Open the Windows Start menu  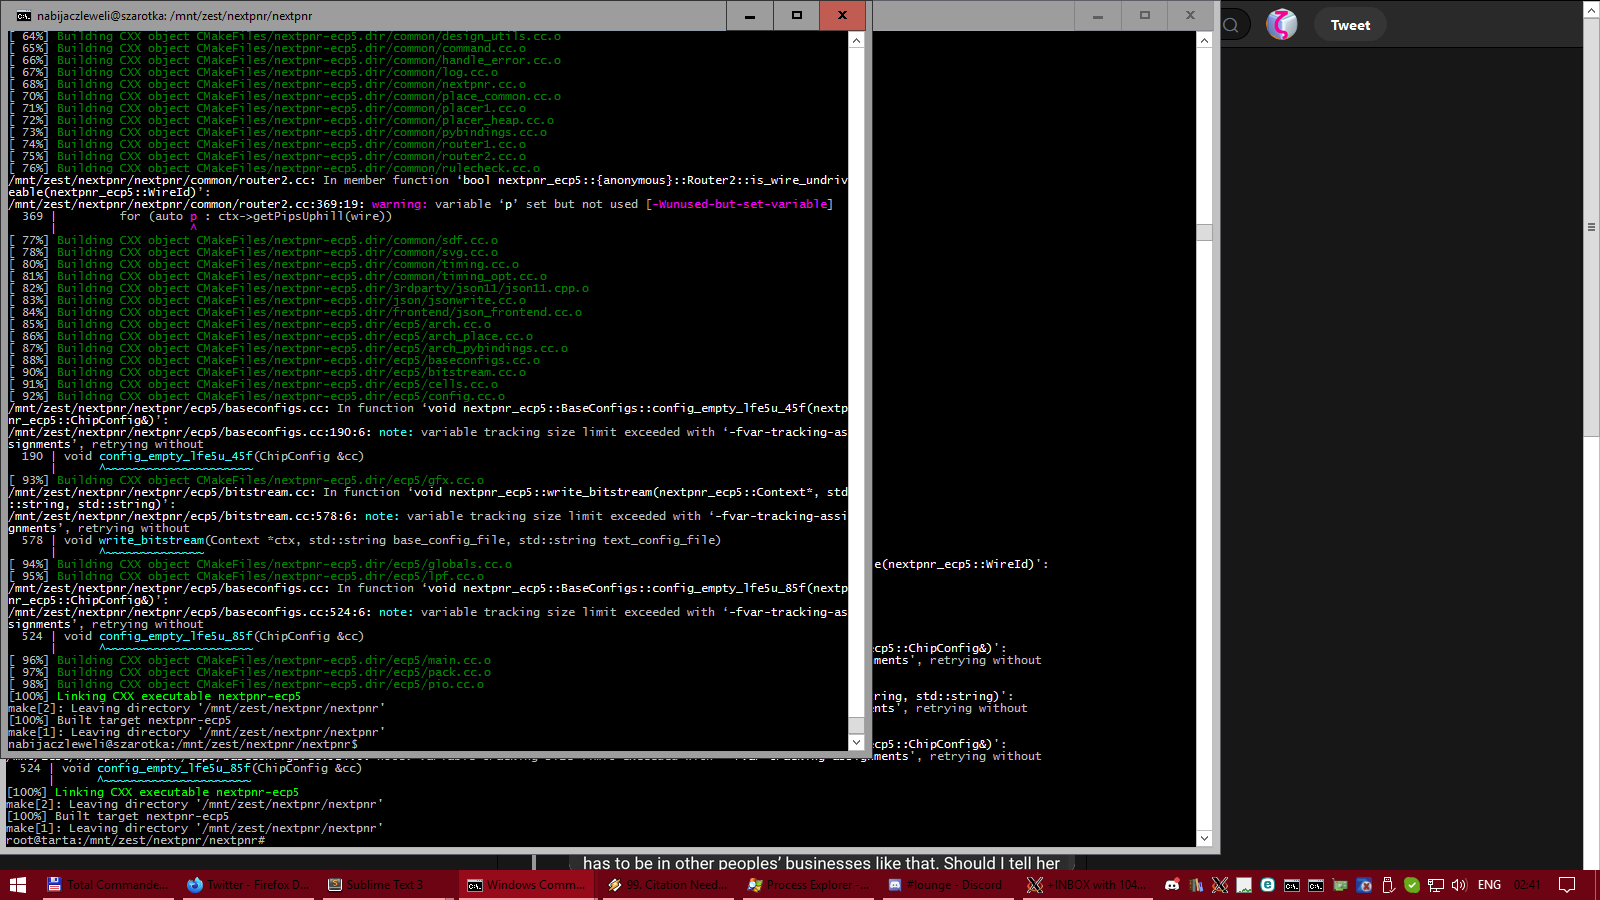[x=17, y=885]
